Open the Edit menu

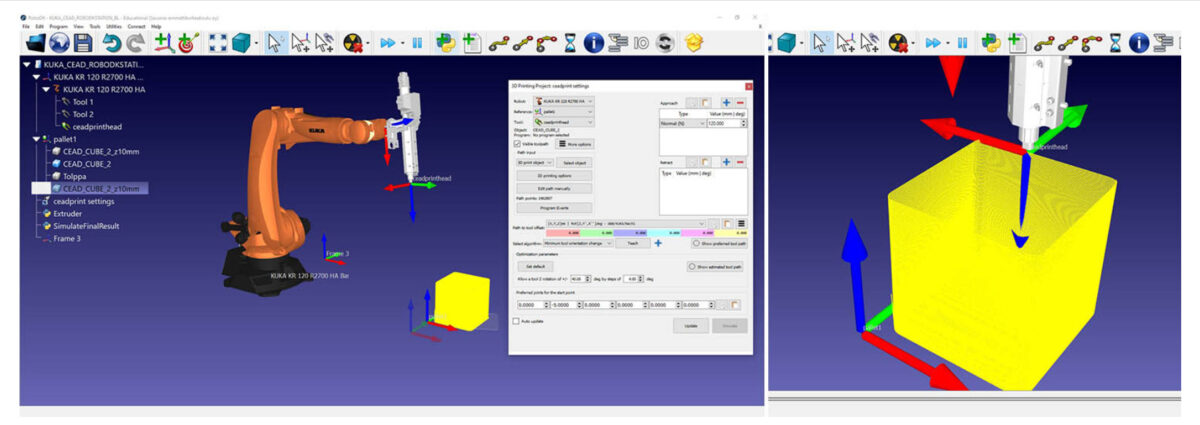point(40,26)
